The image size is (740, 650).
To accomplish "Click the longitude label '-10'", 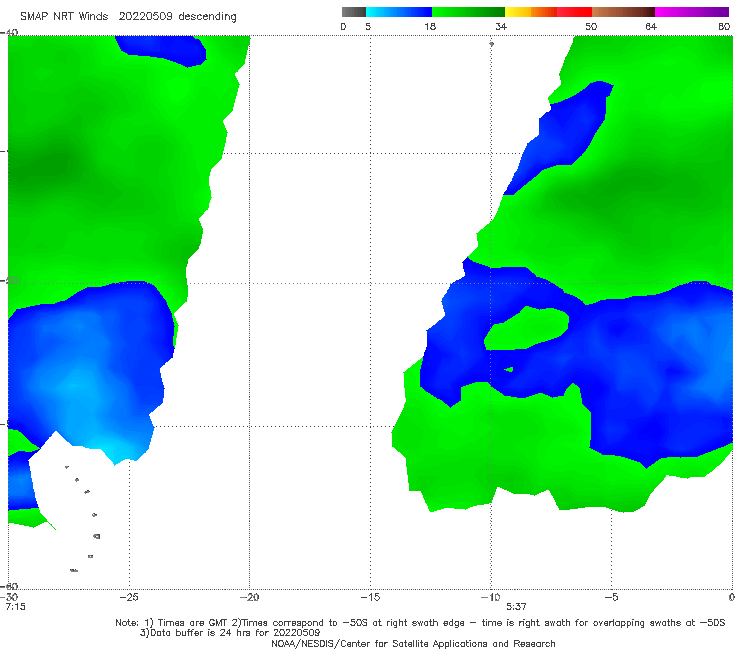I will pos(490,597).
